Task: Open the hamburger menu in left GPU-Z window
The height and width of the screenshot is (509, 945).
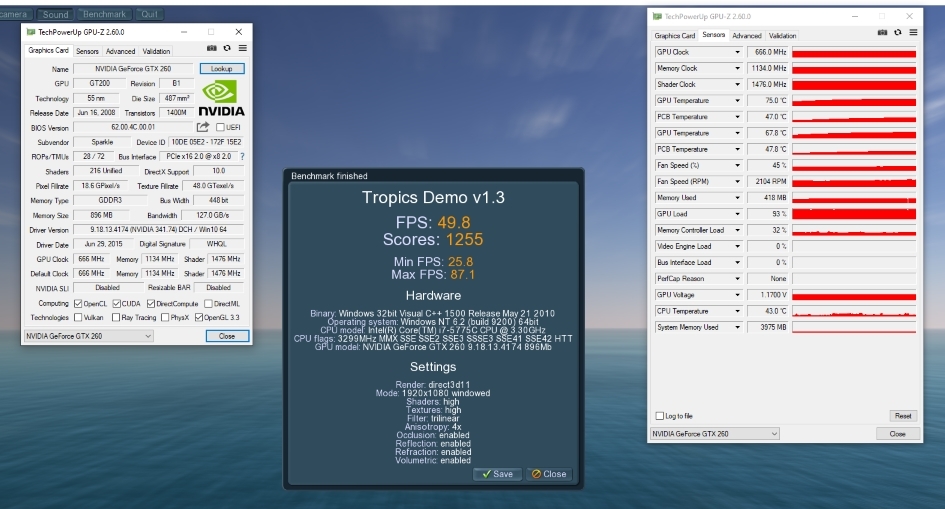Action: [x=242, y=48]
